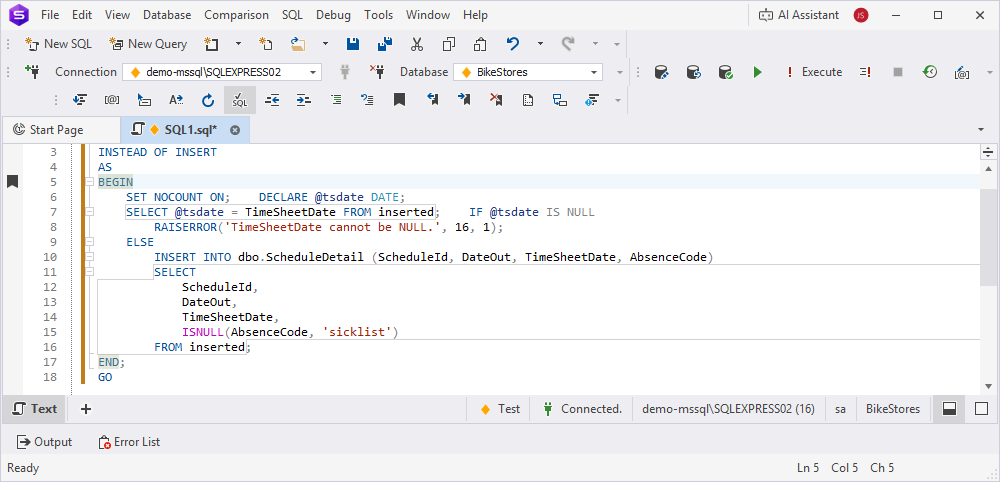
Task: Click the AI Assistant button
Action: [798, 15]
